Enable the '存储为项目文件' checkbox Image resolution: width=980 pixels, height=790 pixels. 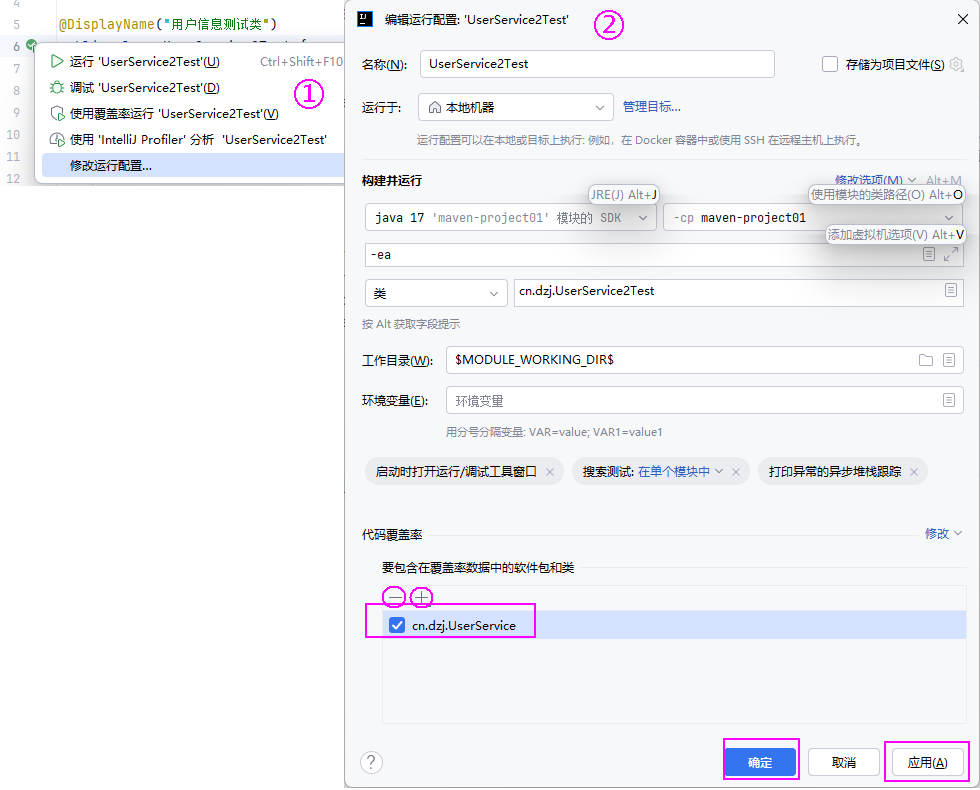point(830,64)
